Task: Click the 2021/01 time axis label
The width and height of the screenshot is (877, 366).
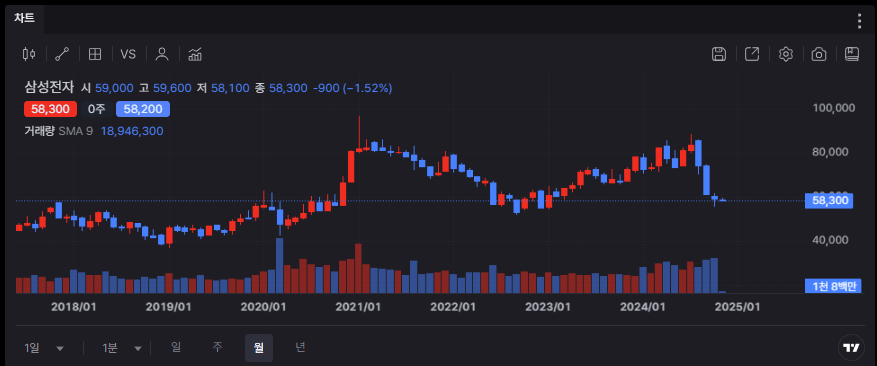Action: click(358, 307)
